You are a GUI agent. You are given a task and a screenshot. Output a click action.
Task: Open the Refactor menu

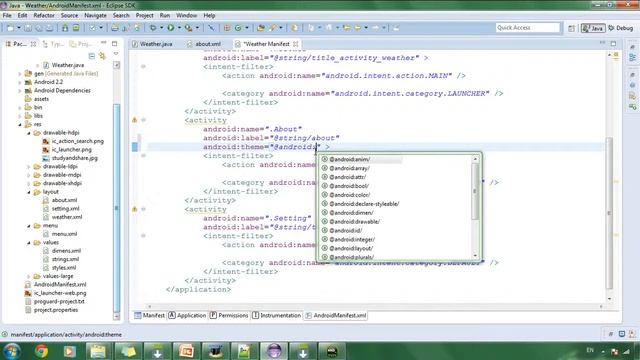pyautogui.click(x=44, y=16)
